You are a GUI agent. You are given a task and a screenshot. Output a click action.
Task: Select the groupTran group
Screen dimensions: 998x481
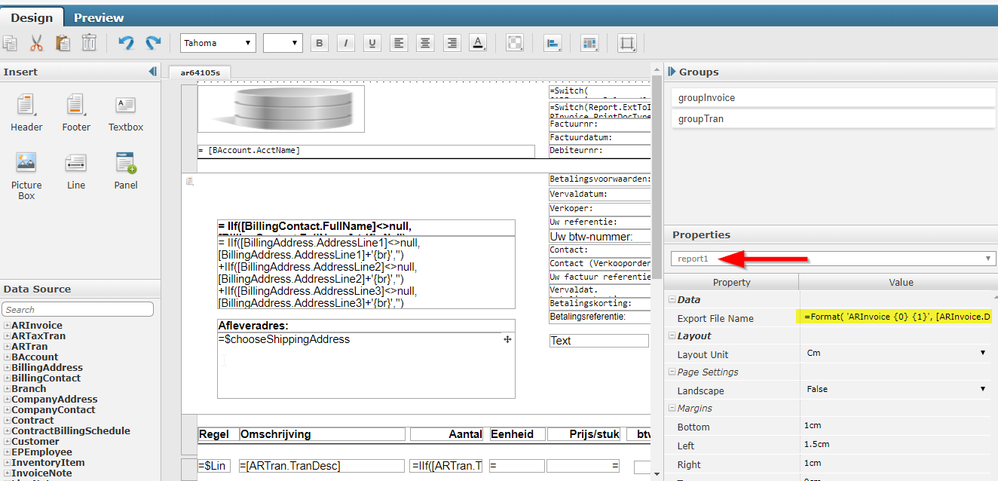(x=833, y=119)
